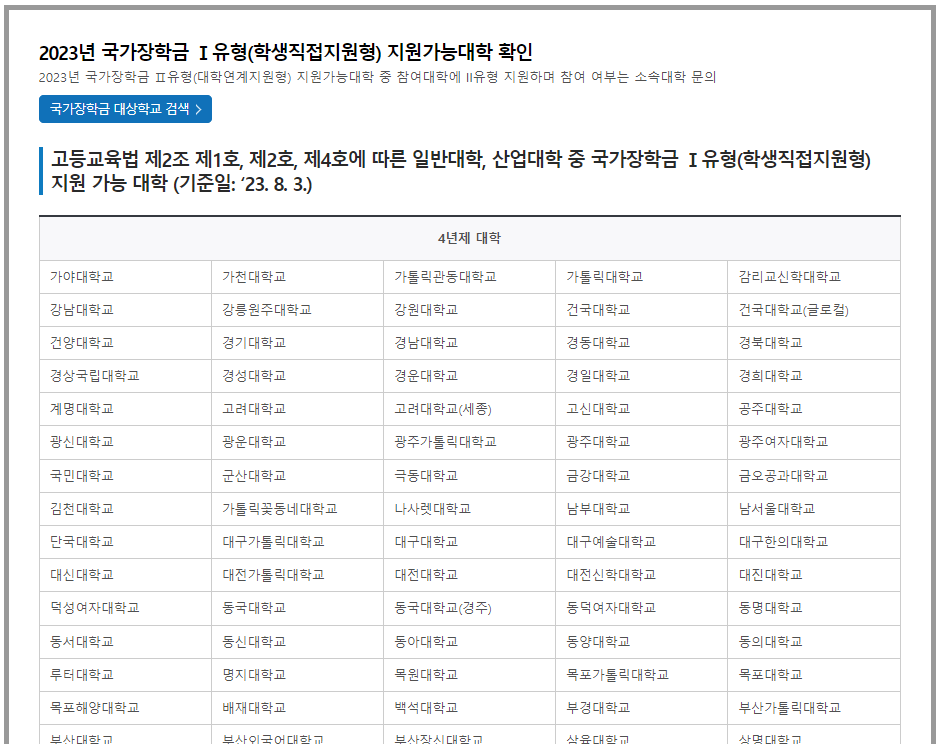Click the 루터대학교 cell
Screen dimensions: 938x744
coord(125,675)
